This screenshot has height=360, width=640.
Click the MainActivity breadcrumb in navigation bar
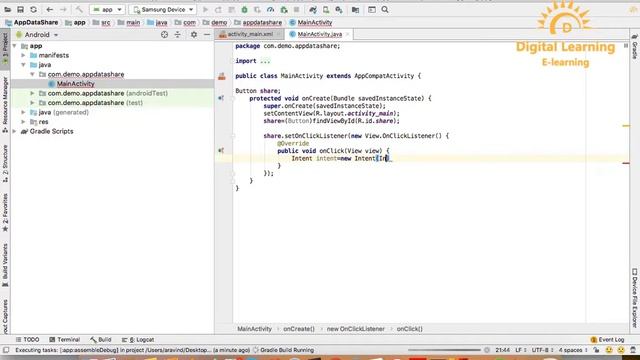(x=311, y=22)
